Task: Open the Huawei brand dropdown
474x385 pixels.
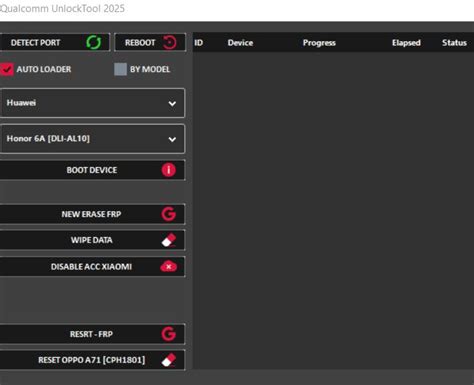Action: (x=92, y=103)
